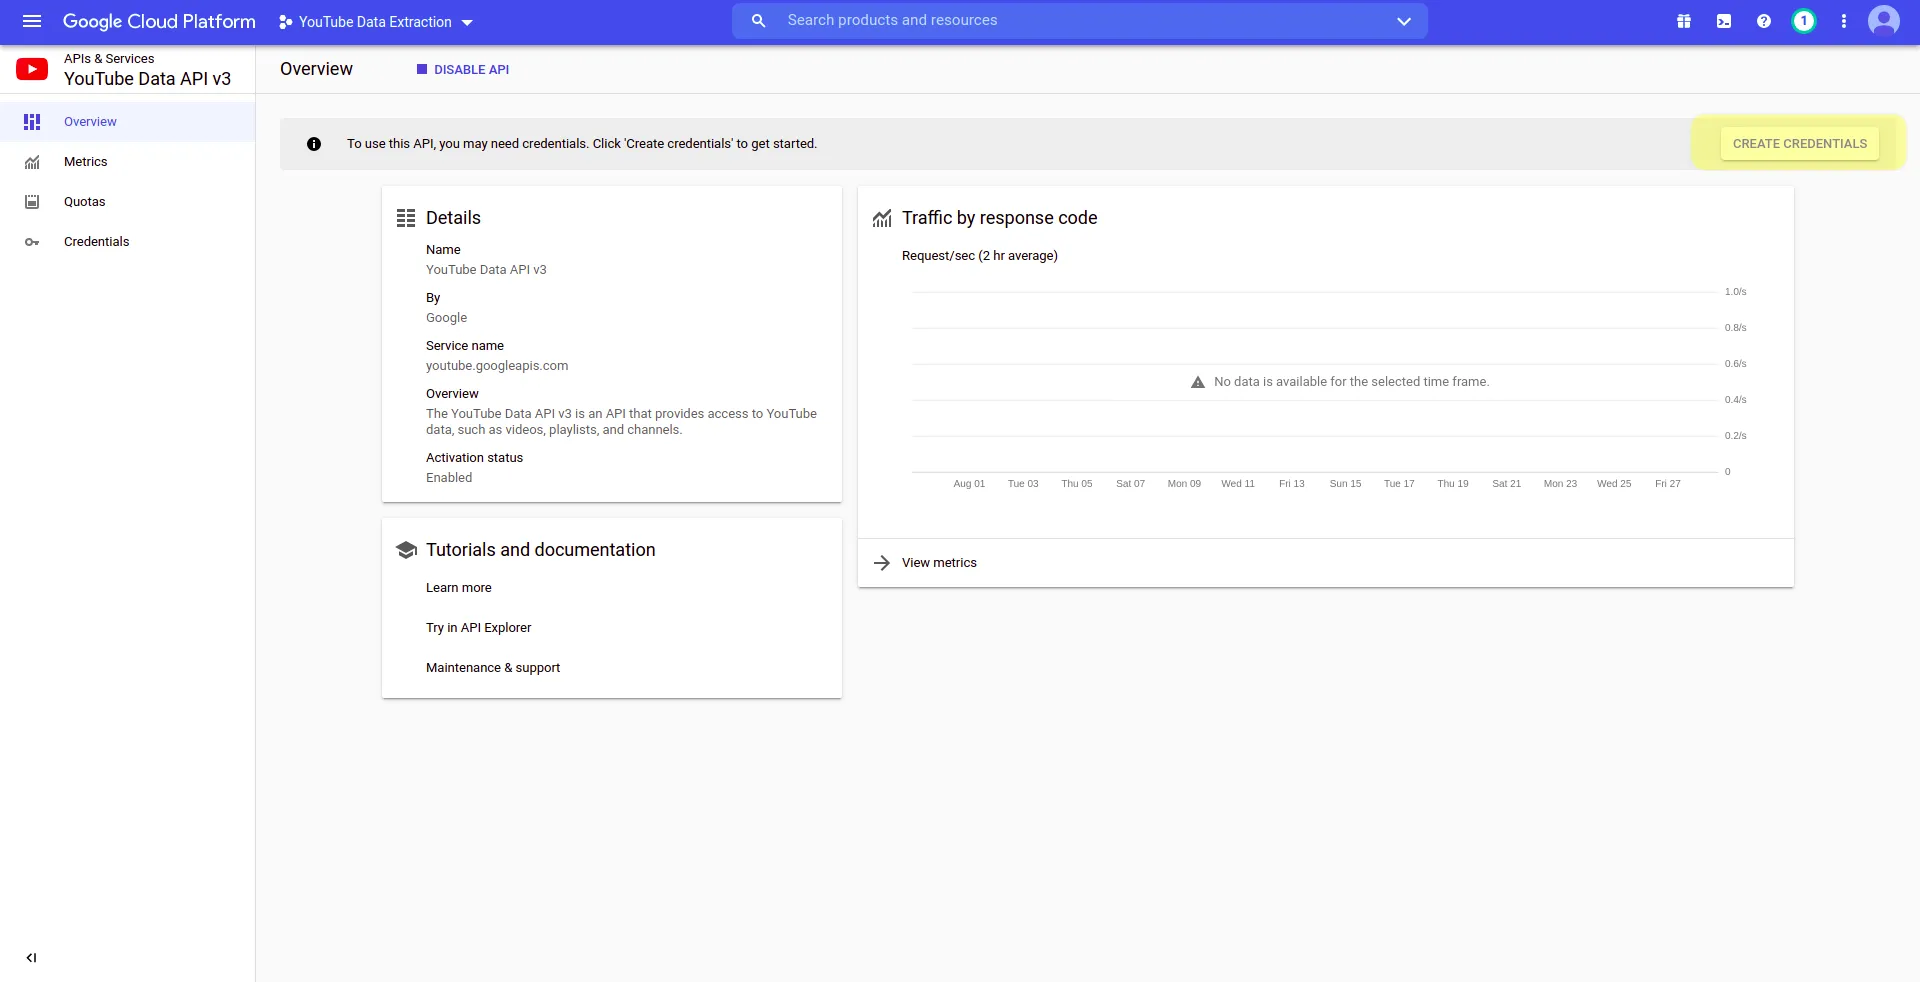
Task: Click the project selector hexagon icon
Action: pyautogui.click(x=286, y=22)
